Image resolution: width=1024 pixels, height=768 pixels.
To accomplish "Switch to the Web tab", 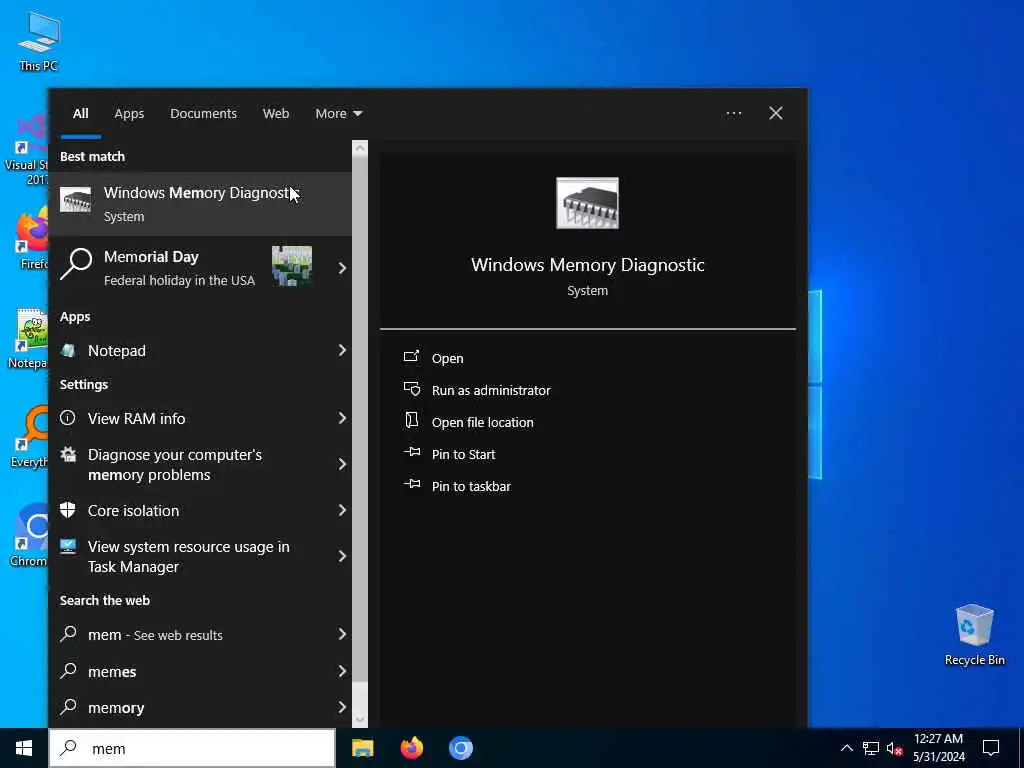I will tap(276, 114).
